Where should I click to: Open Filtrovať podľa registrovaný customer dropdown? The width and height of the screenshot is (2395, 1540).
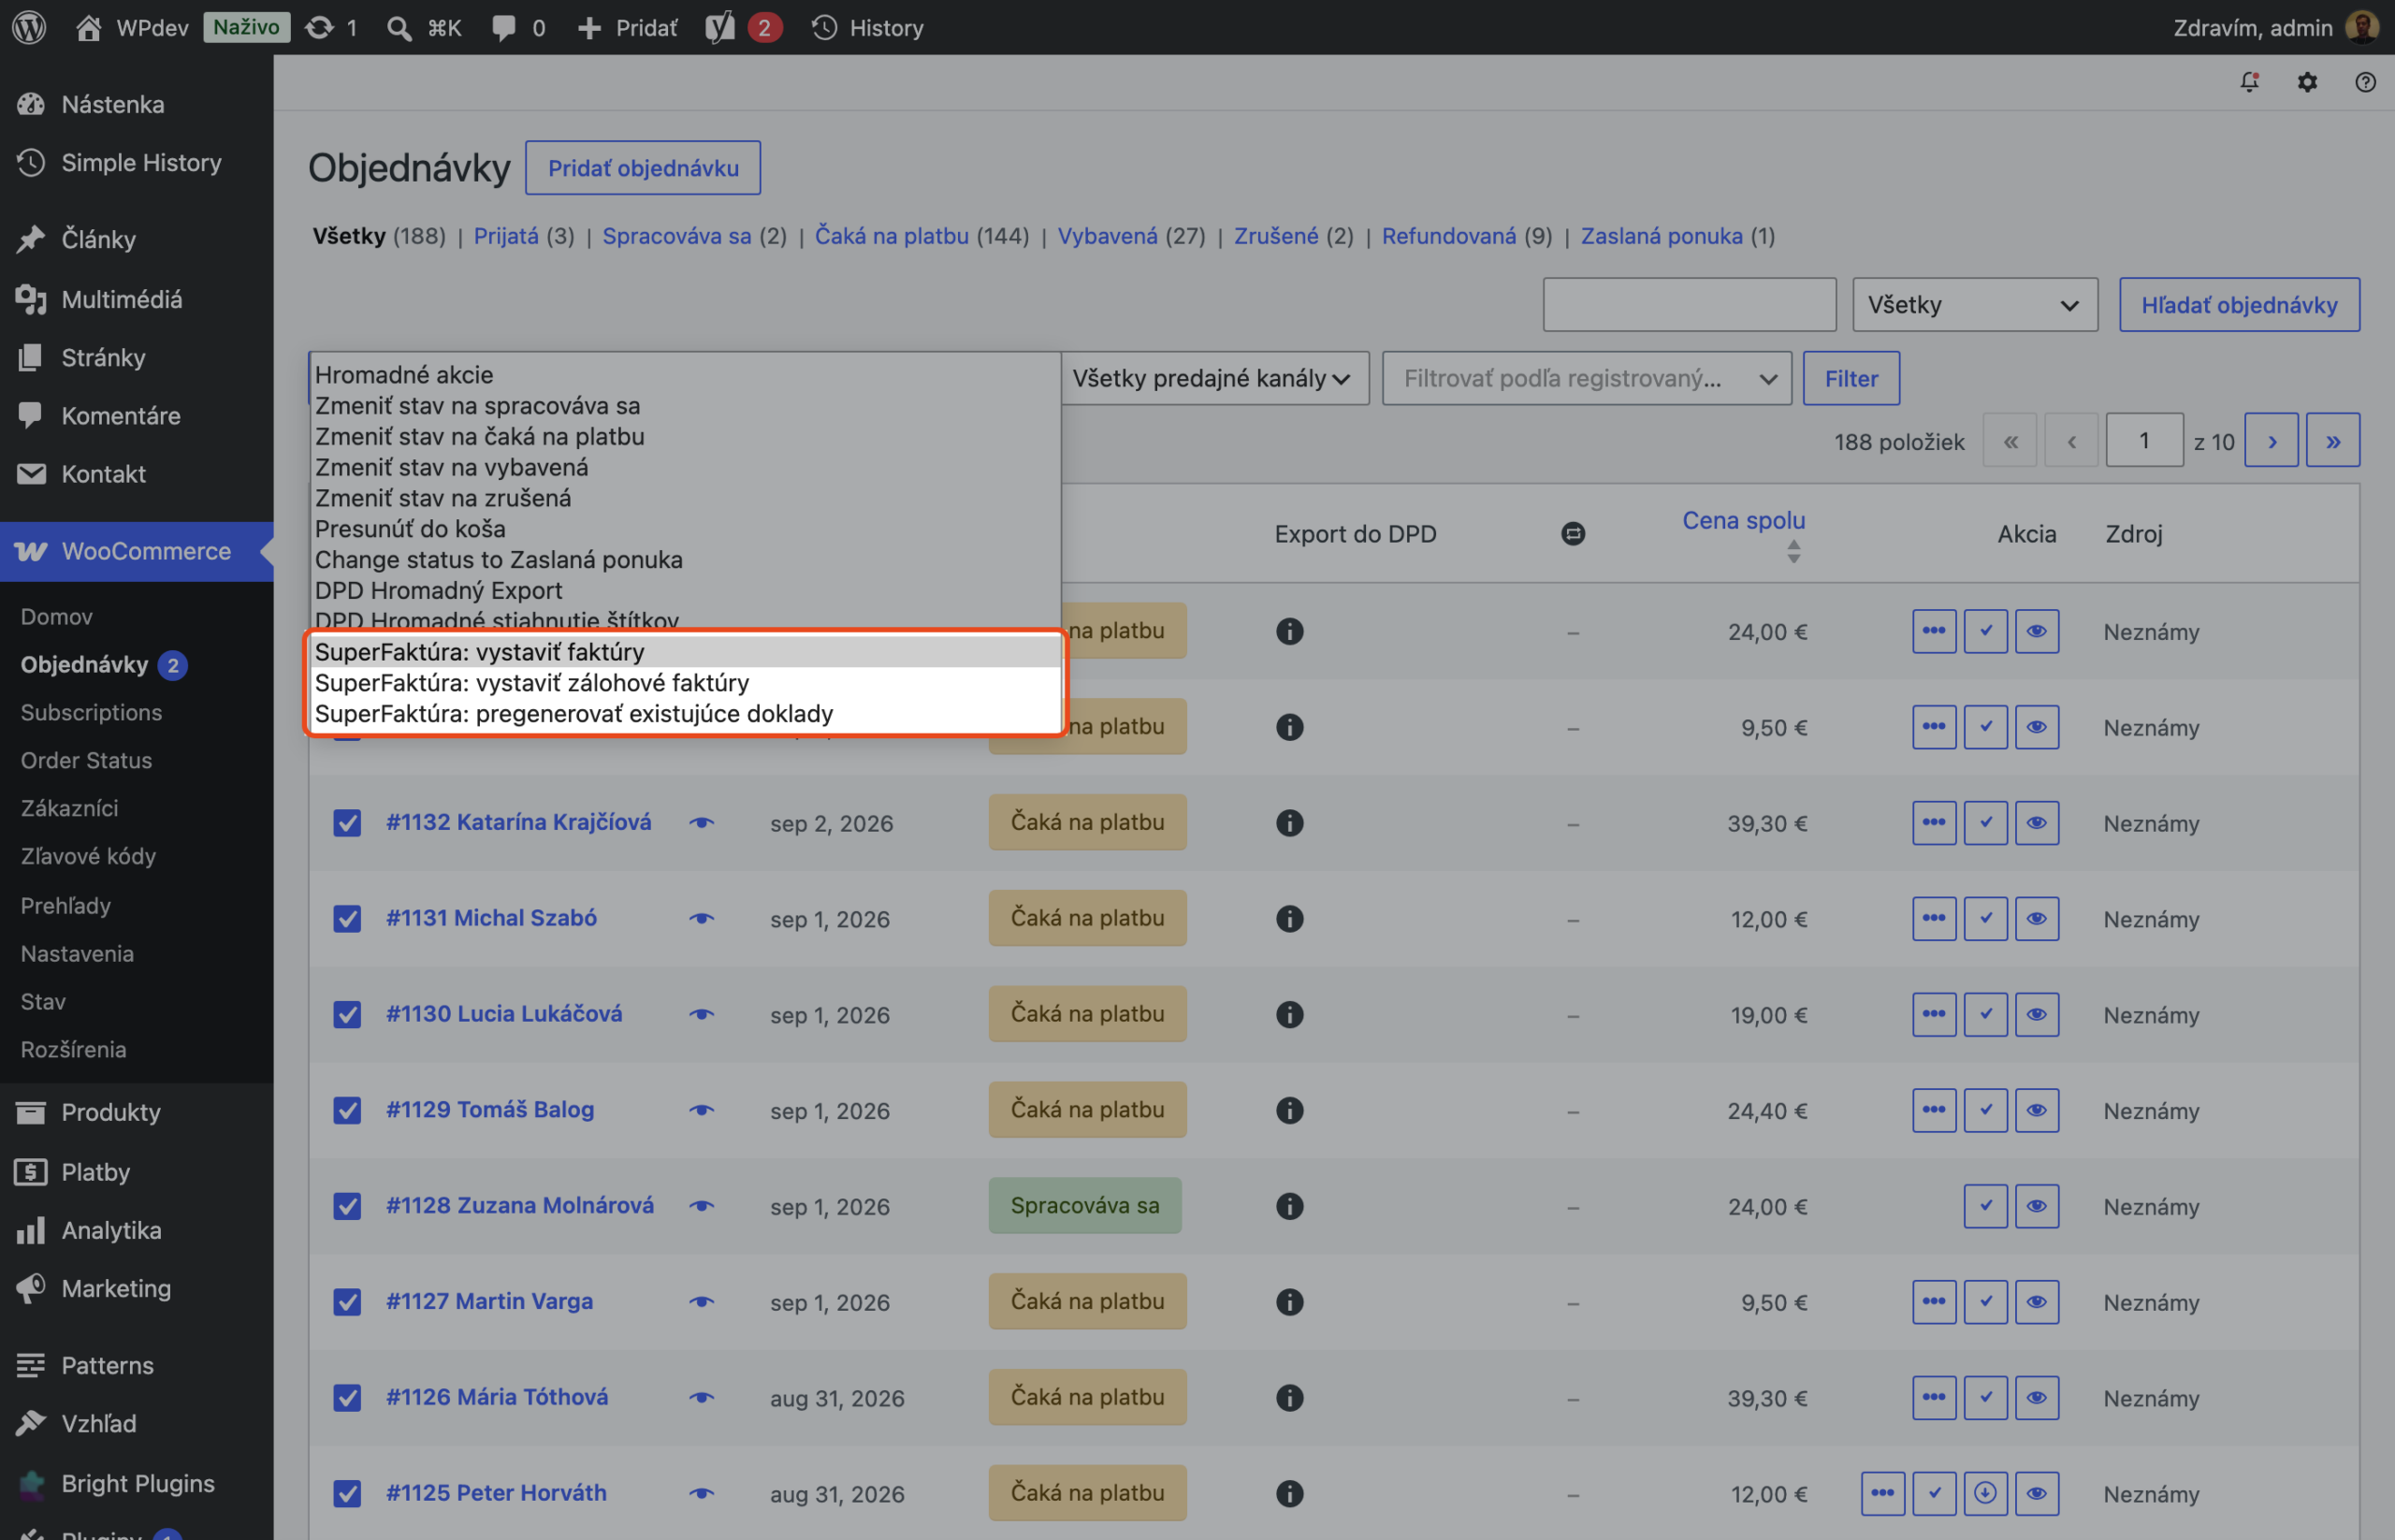click(1587, 378)
